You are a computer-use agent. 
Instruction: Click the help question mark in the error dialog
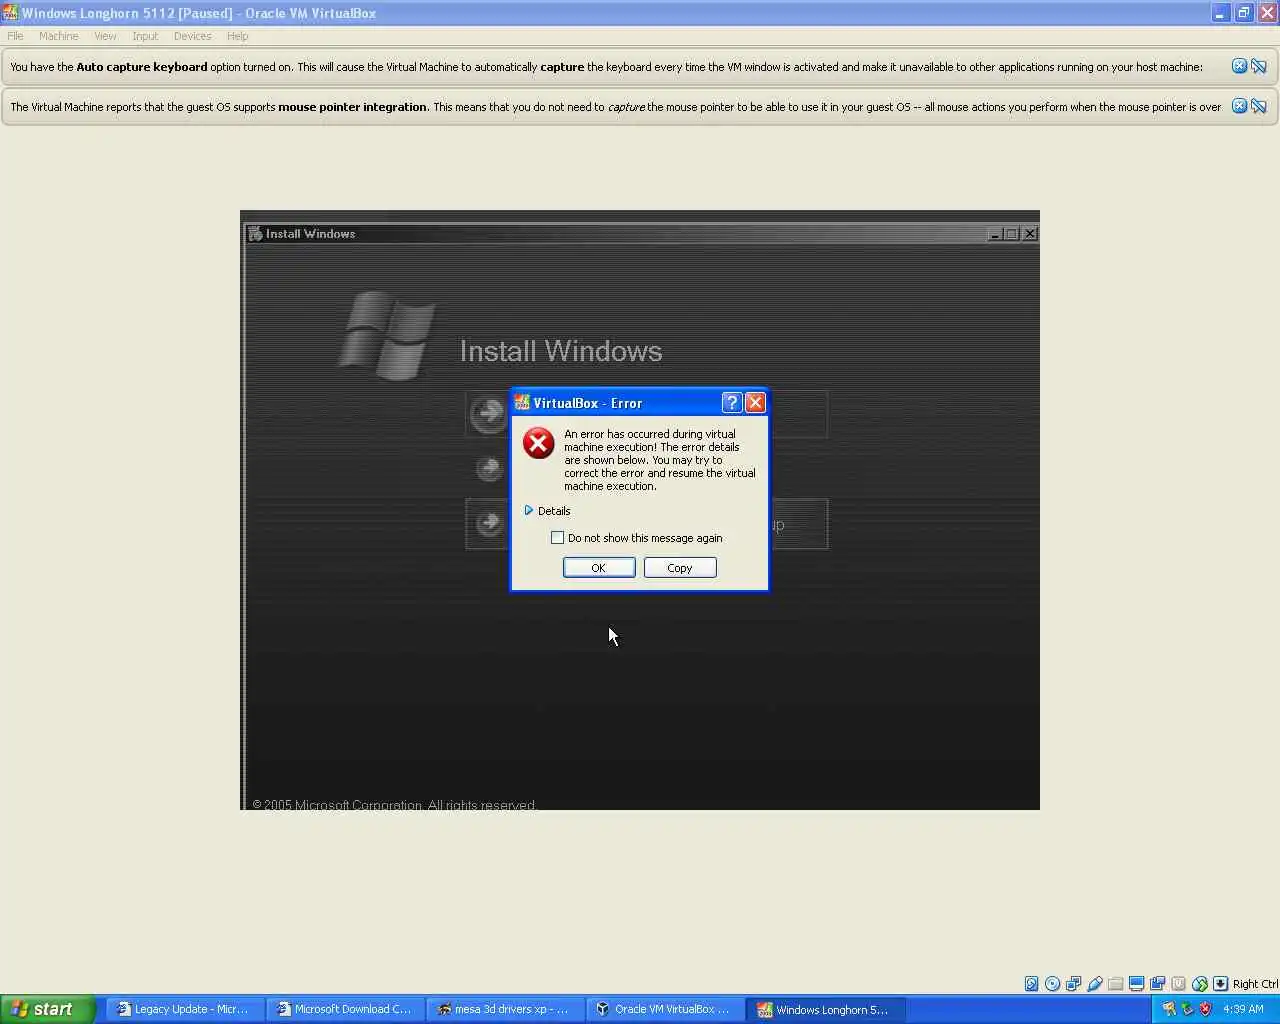732,402
